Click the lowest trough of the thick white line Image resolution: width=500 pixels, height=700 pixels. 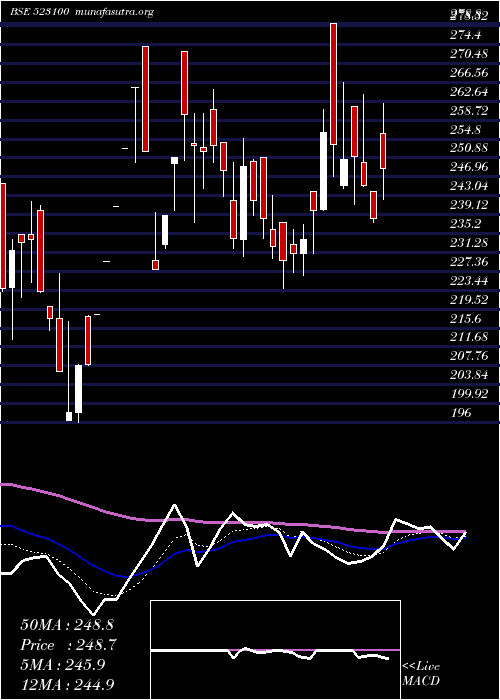[93, 614]
